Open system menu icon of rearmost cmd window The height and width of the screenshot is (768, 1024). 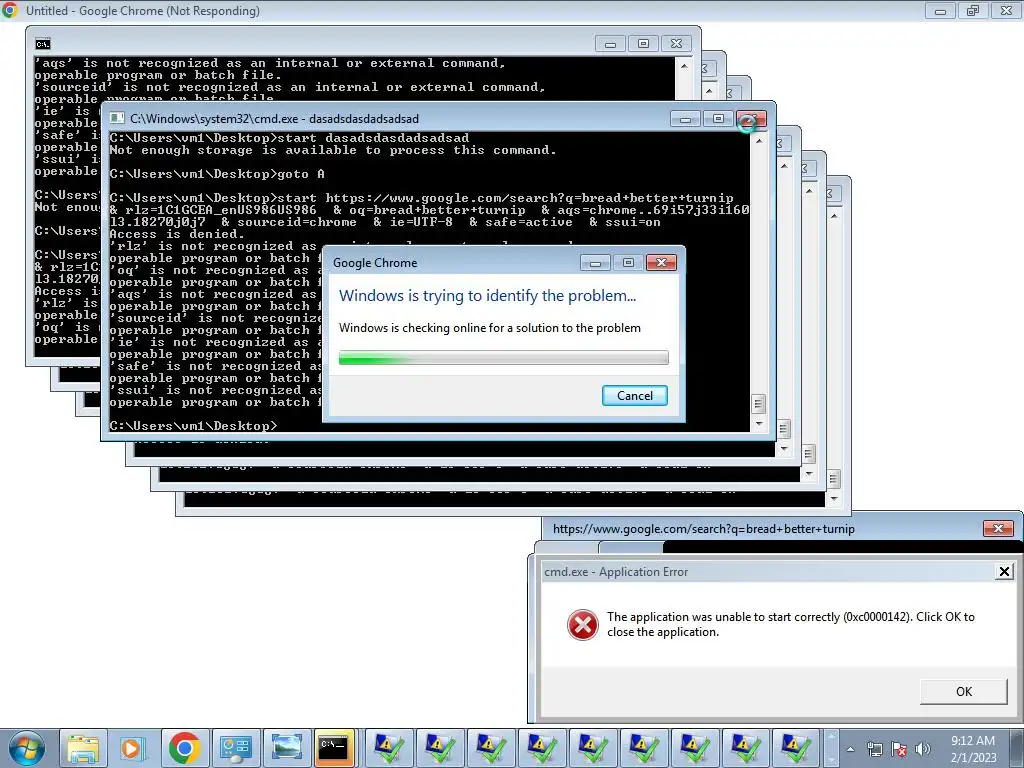pyautogui.click(x=42, y=44)
